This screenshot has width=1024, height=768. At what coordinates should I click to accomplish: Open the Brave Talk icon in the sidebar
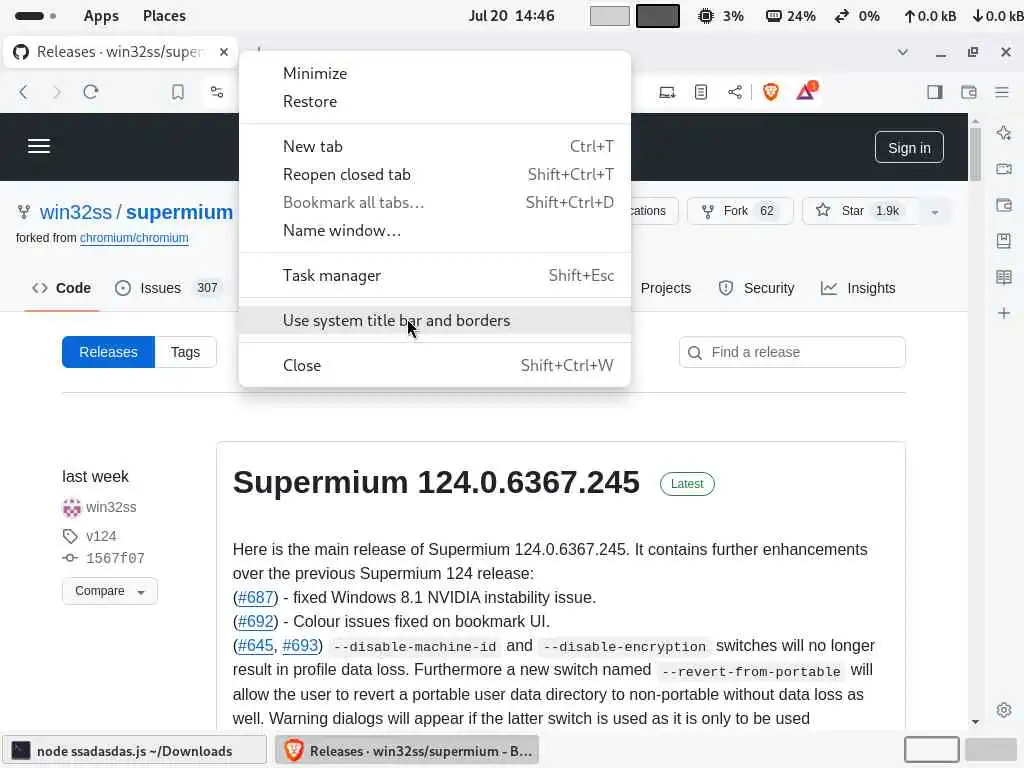[1004, 169]
